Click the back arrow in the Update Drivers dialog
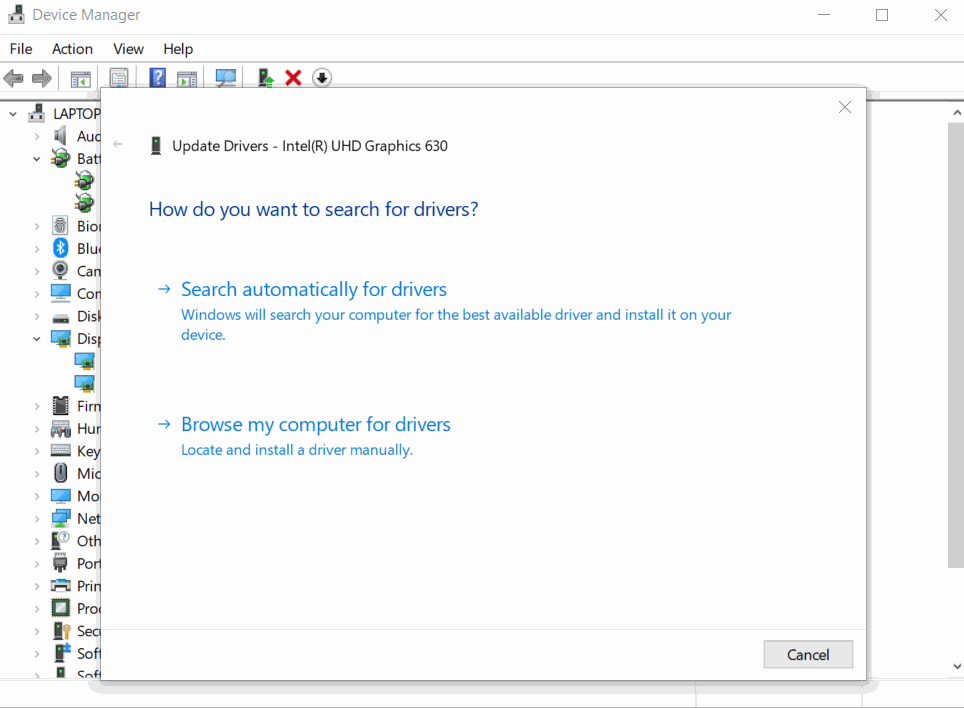Image resolution: width=964 pixels, height=708 pixels. 120,144
